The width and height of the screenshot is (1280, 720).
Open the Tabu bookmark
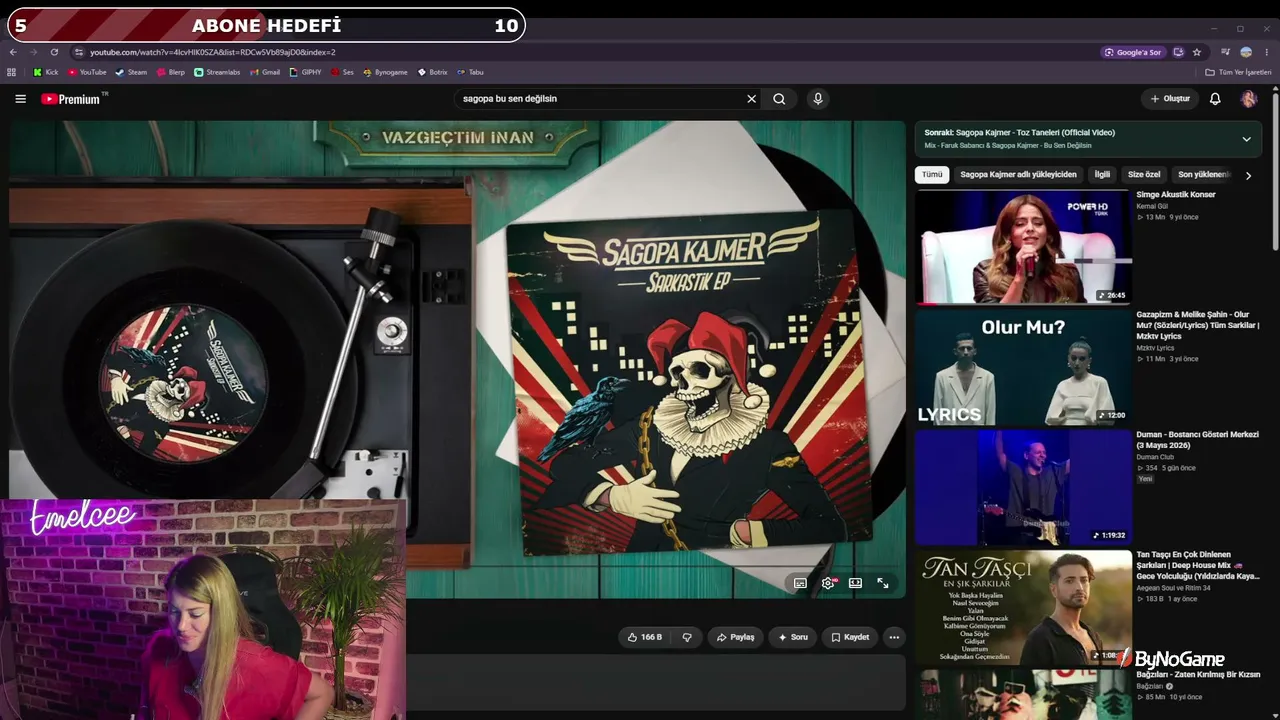click(x=470, y=72)
